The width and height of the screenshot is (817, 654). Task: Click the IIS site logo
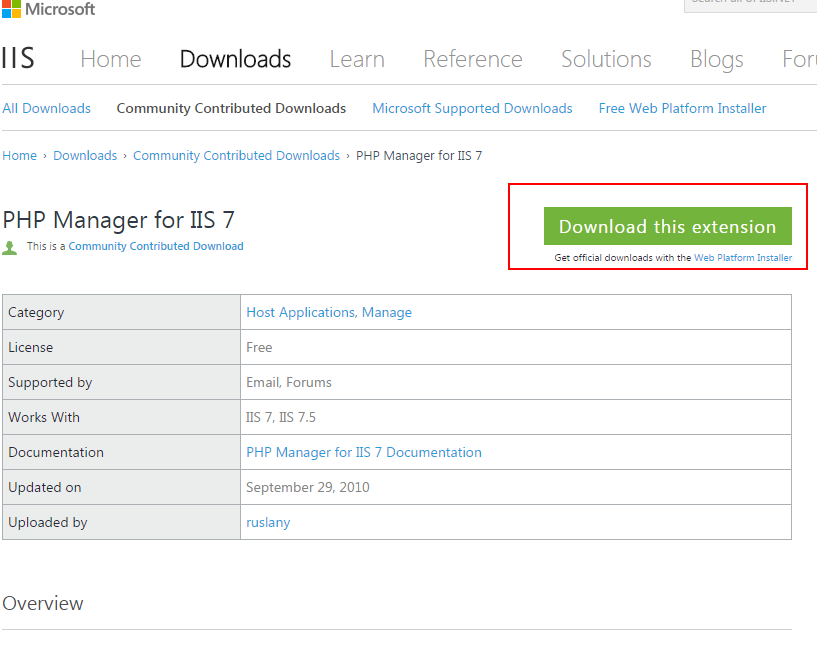[18, 58]
